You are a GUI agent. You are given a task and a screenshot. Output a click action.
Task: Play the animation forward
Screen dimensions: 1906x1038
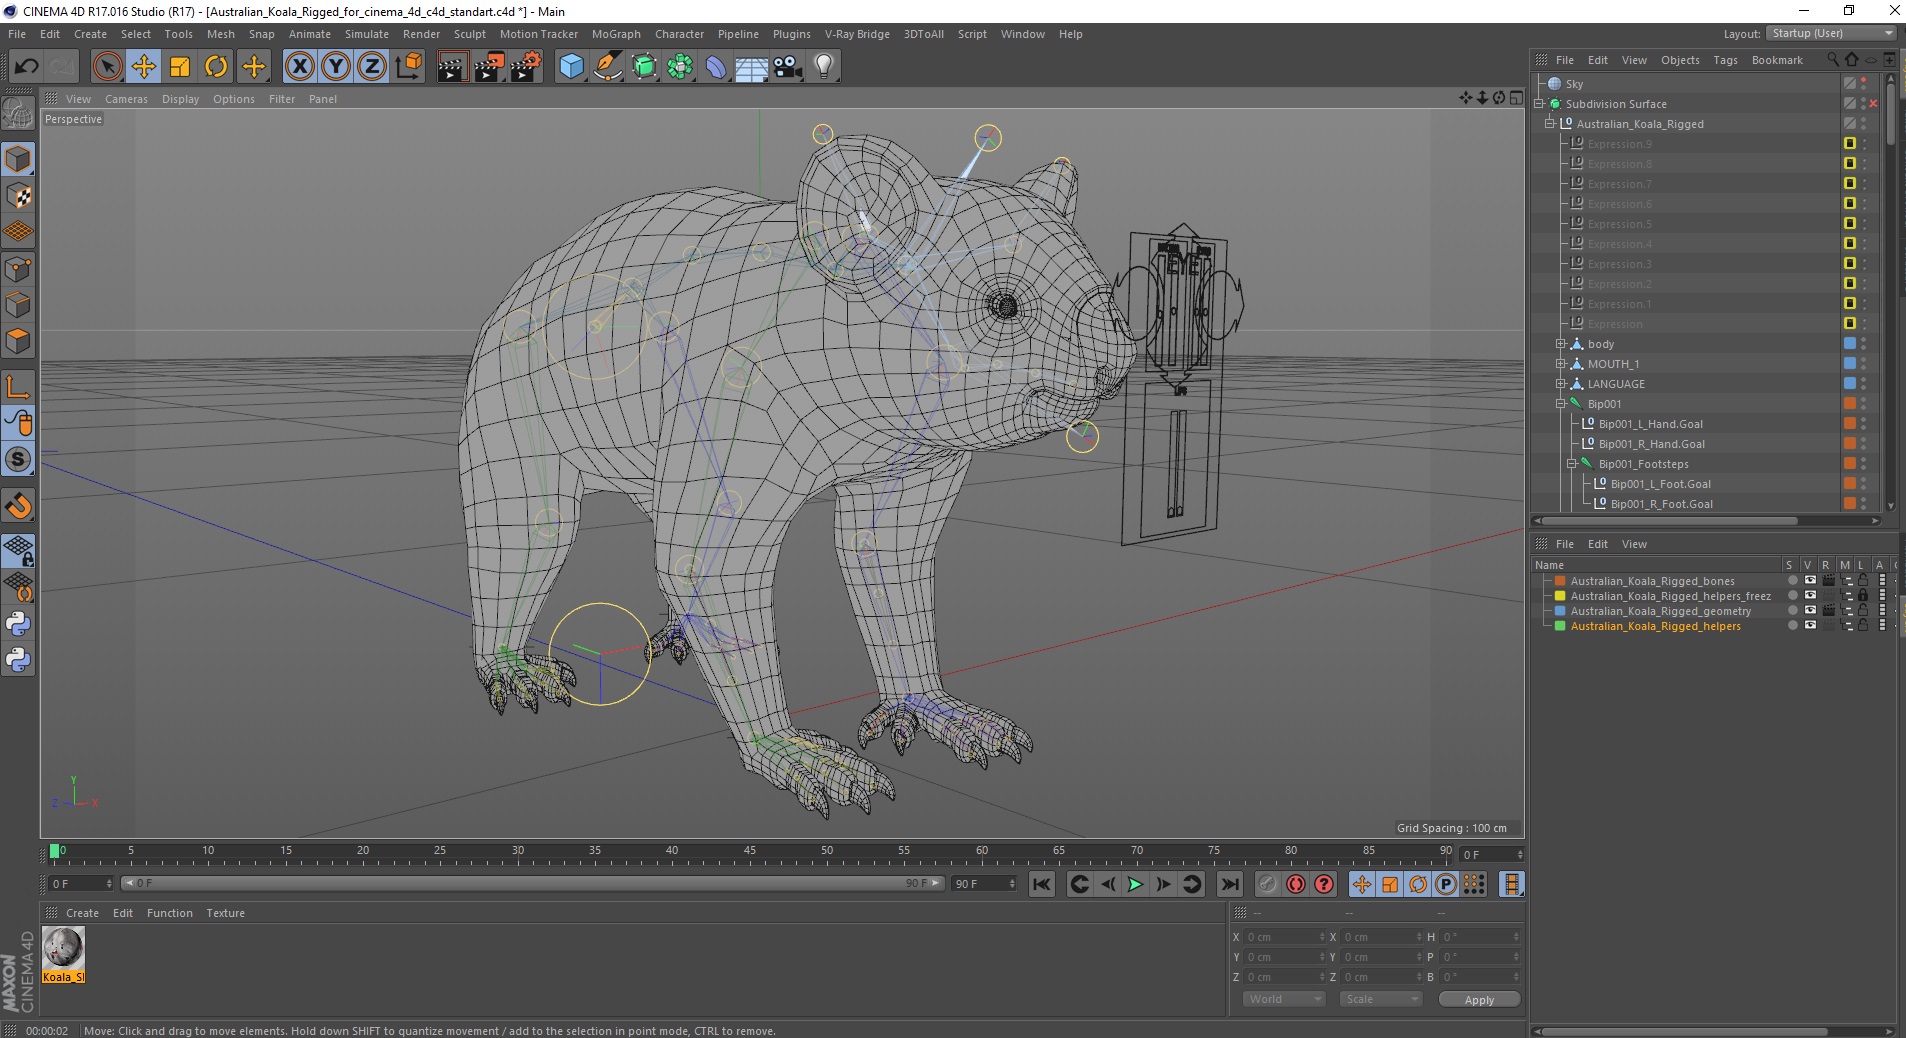[x=1135, y=884]
